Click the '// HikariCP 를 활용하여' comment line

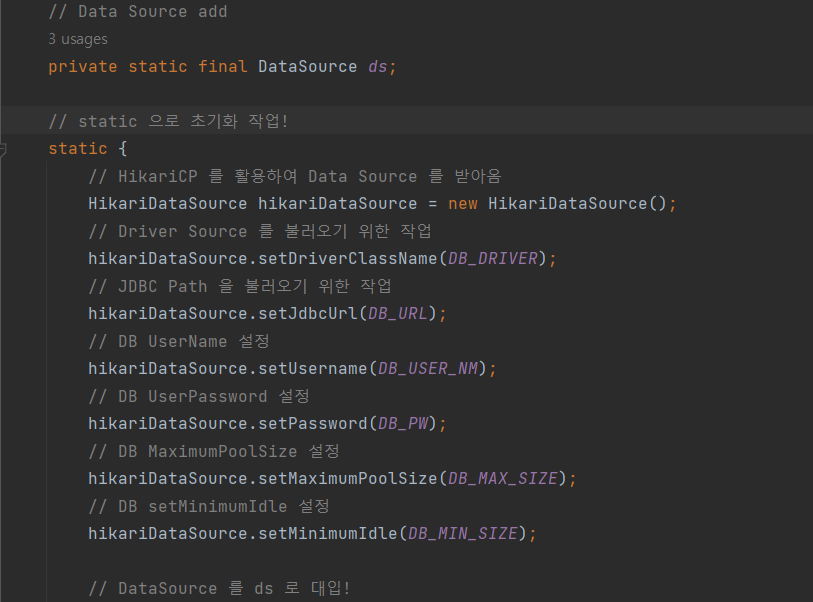click(x=295, y=176)
